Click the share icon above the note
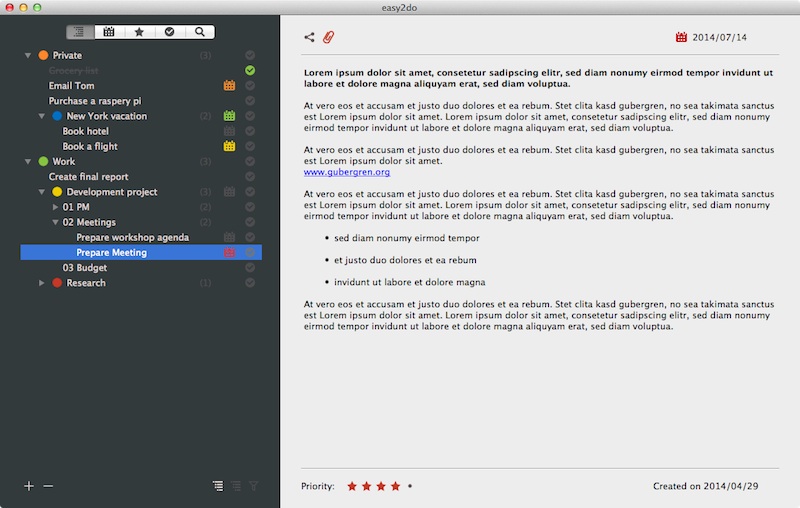This screenshot has width=800, height=508. pos(309,37)
